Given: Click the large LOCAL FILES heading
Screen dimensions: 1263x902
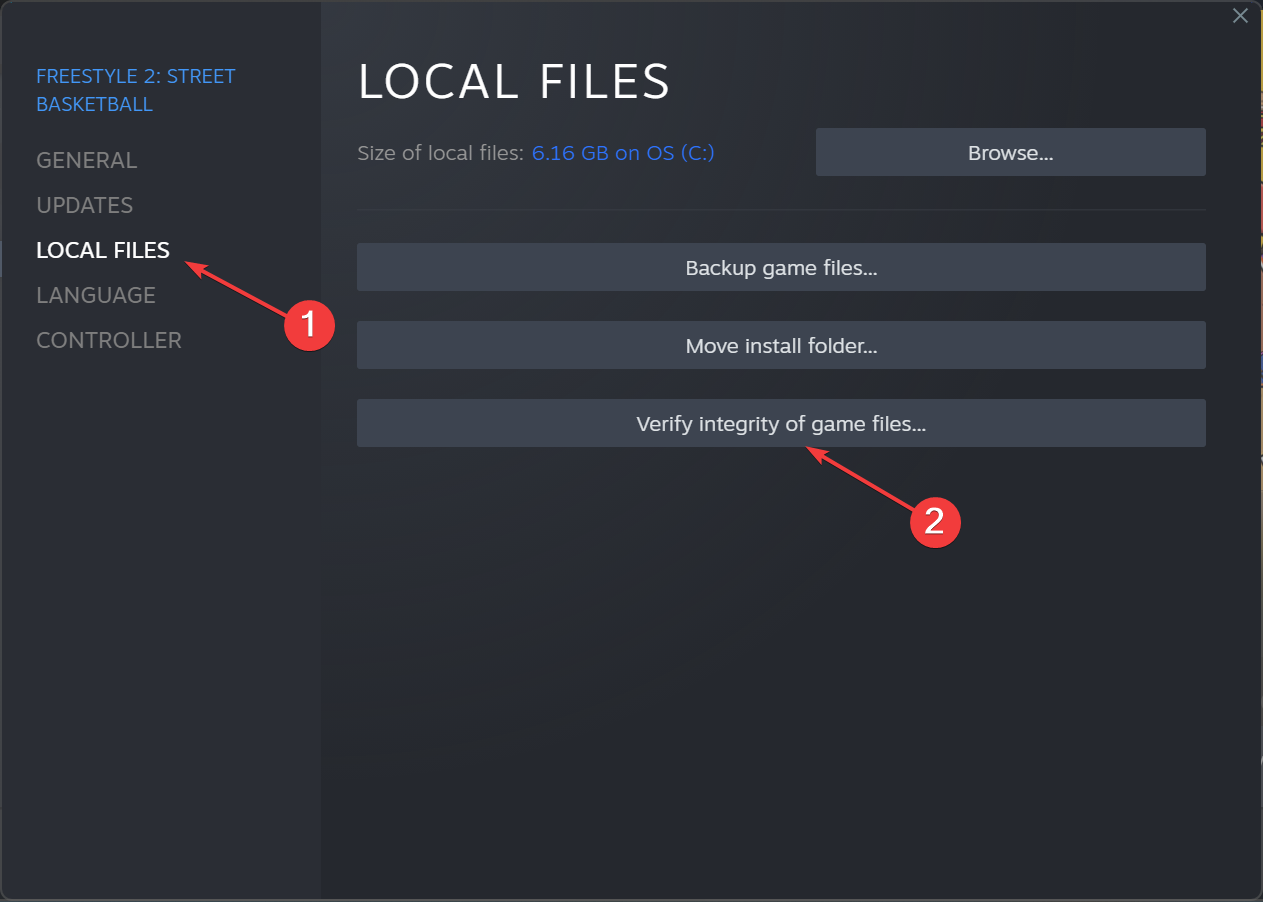Looking at the screenshot, I should (514, 81).
